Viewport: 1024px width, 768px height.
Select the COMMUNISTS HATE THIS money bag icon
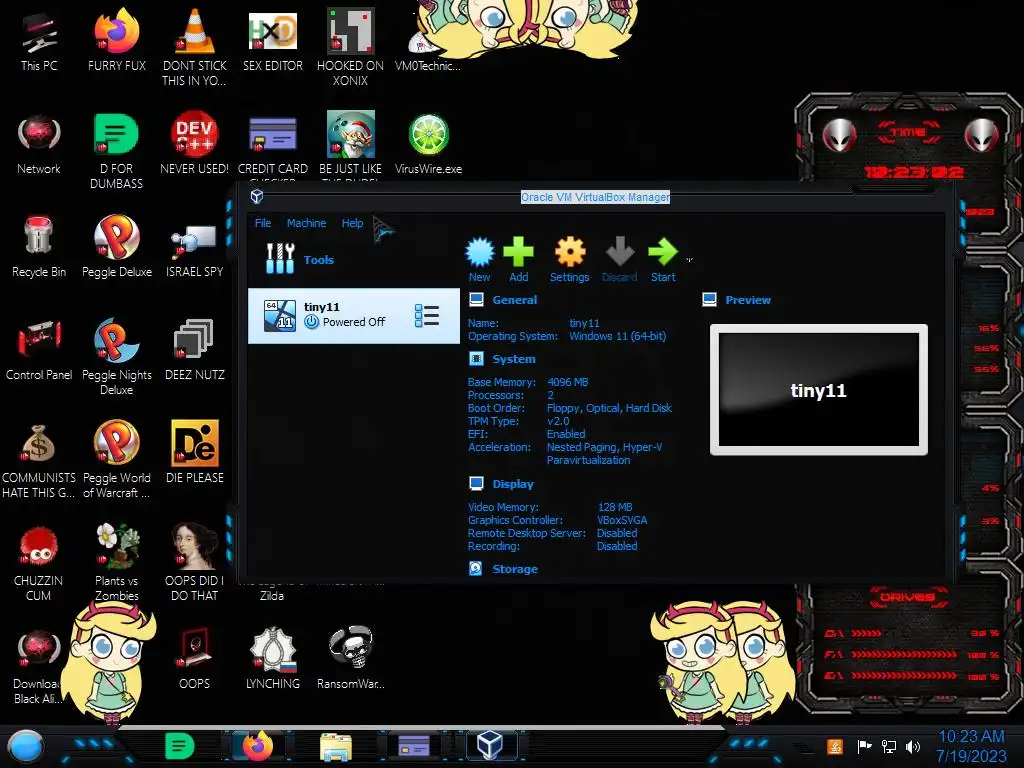(x=39, y=460)
